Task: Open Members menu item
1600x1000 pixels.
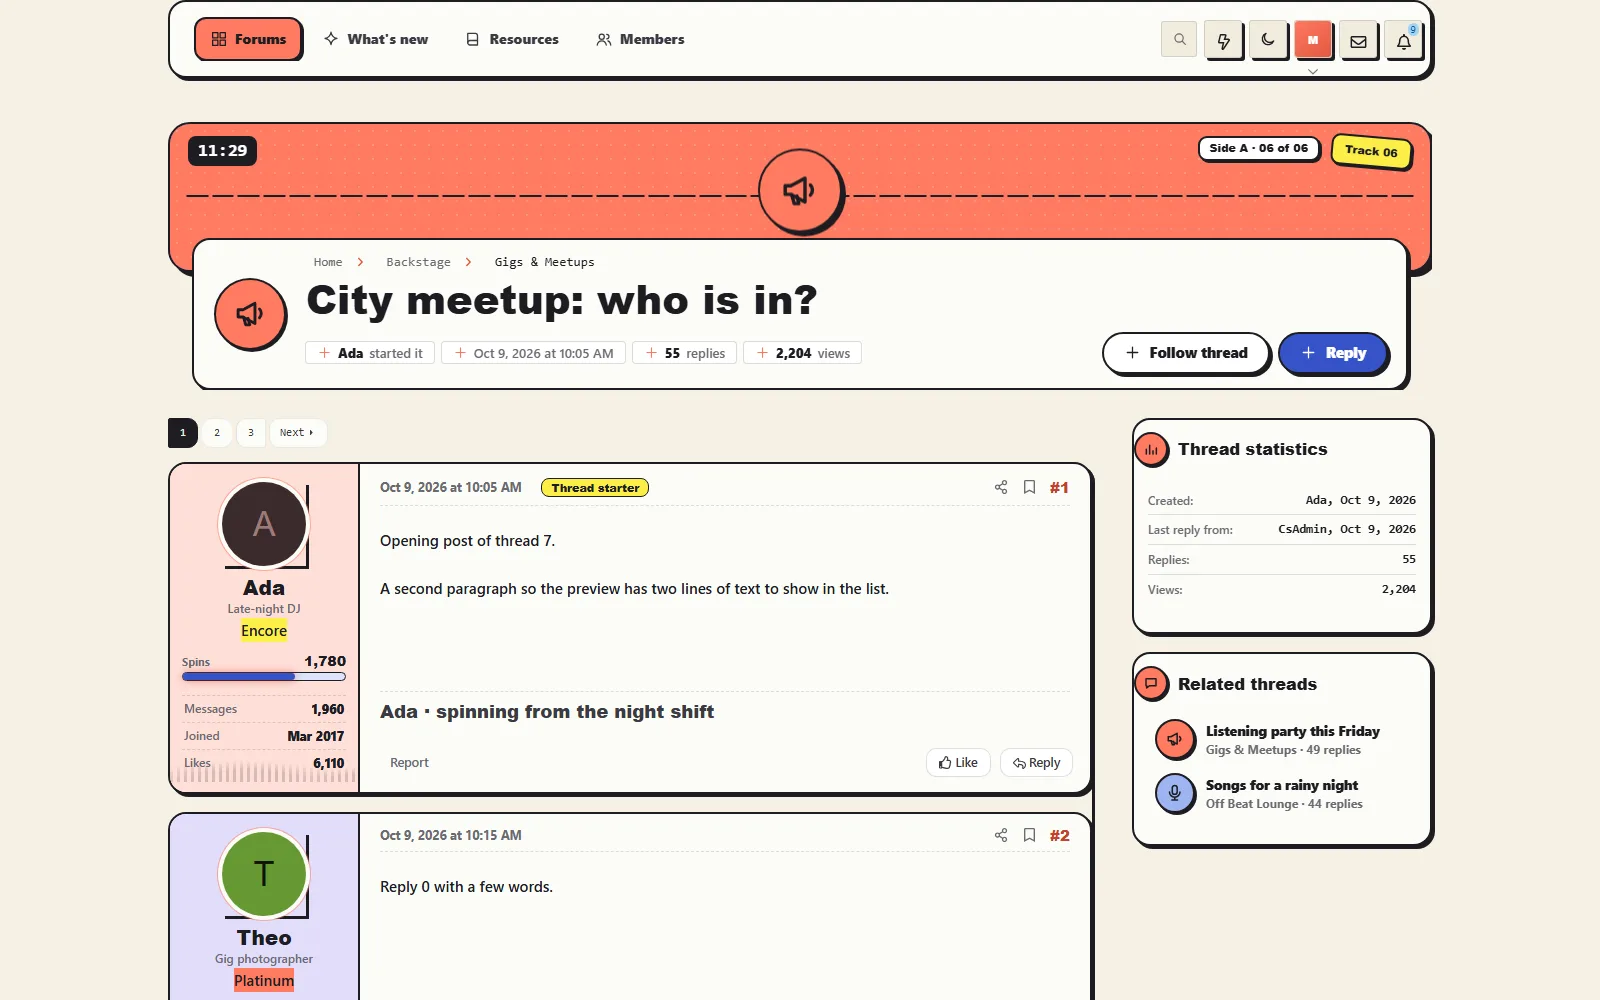Action: pyautogui.click(x=640, y=39)
